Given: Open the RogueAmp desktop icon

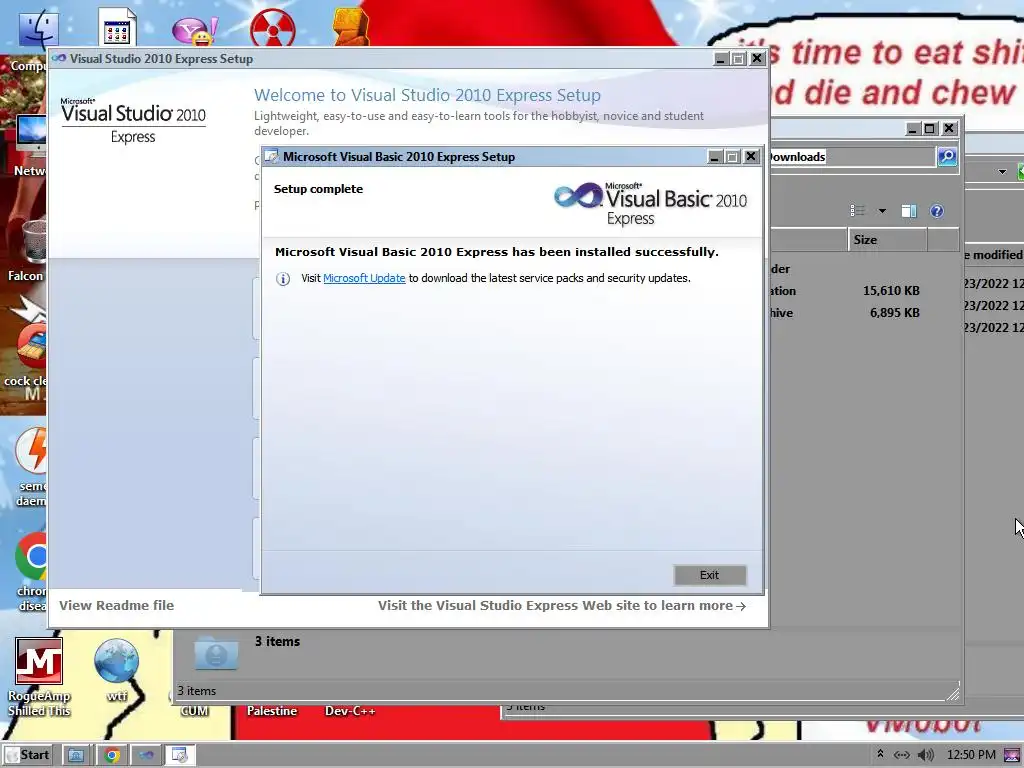Looking at the screenshot, I should 39,677.
